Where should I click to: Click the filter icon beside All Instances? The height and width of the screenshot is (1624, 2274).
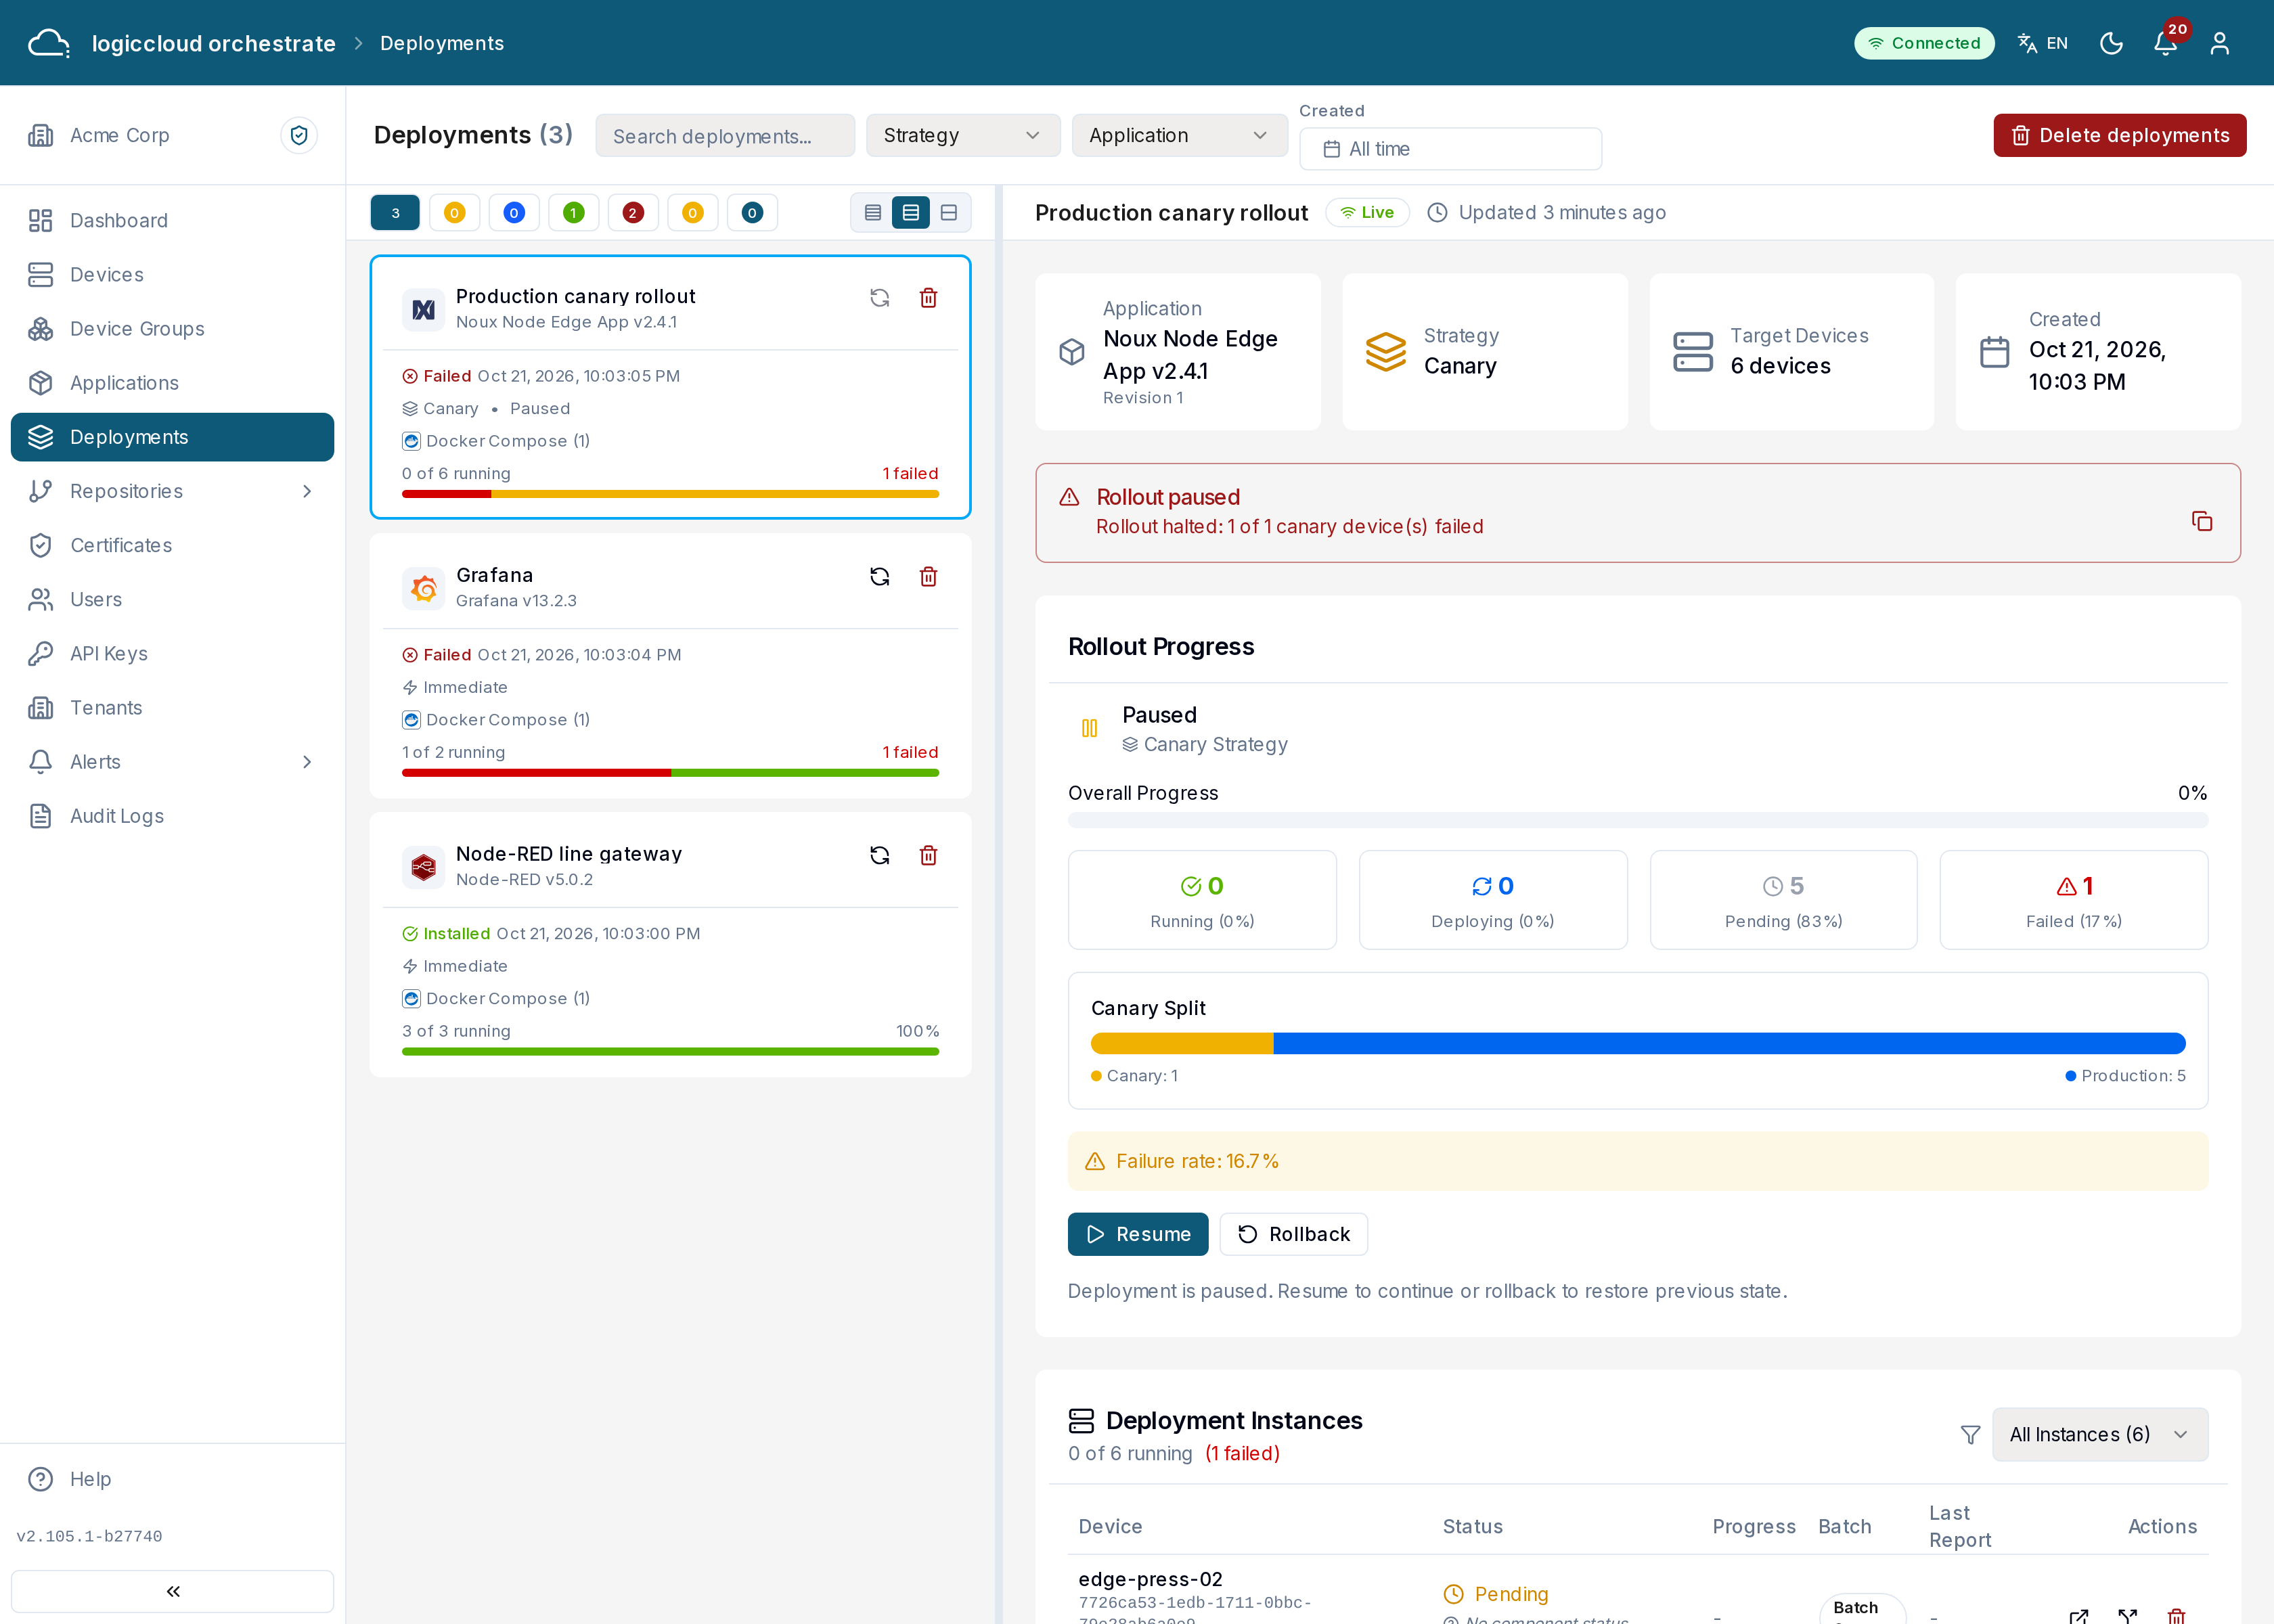tap(1970, 1435)
